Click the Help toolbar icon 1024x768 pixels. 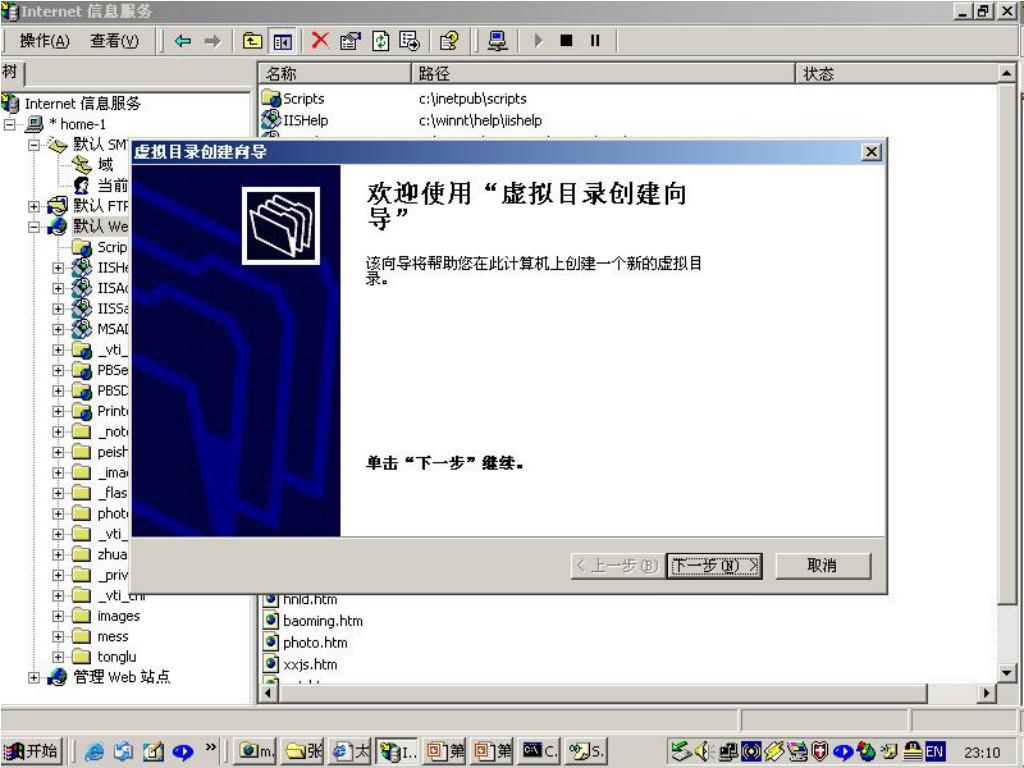[449, 41]
